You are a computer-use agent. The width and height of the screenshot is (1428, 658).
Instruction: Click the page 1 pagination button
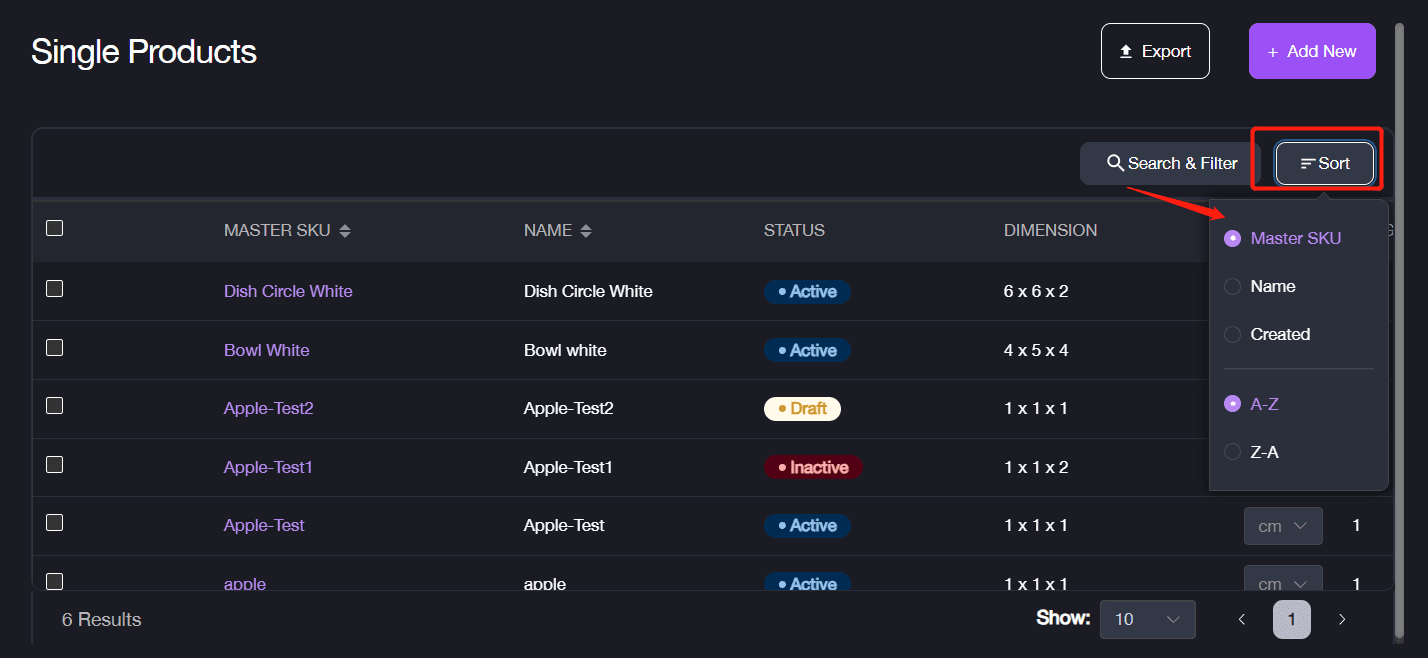tap(1292, 620)
